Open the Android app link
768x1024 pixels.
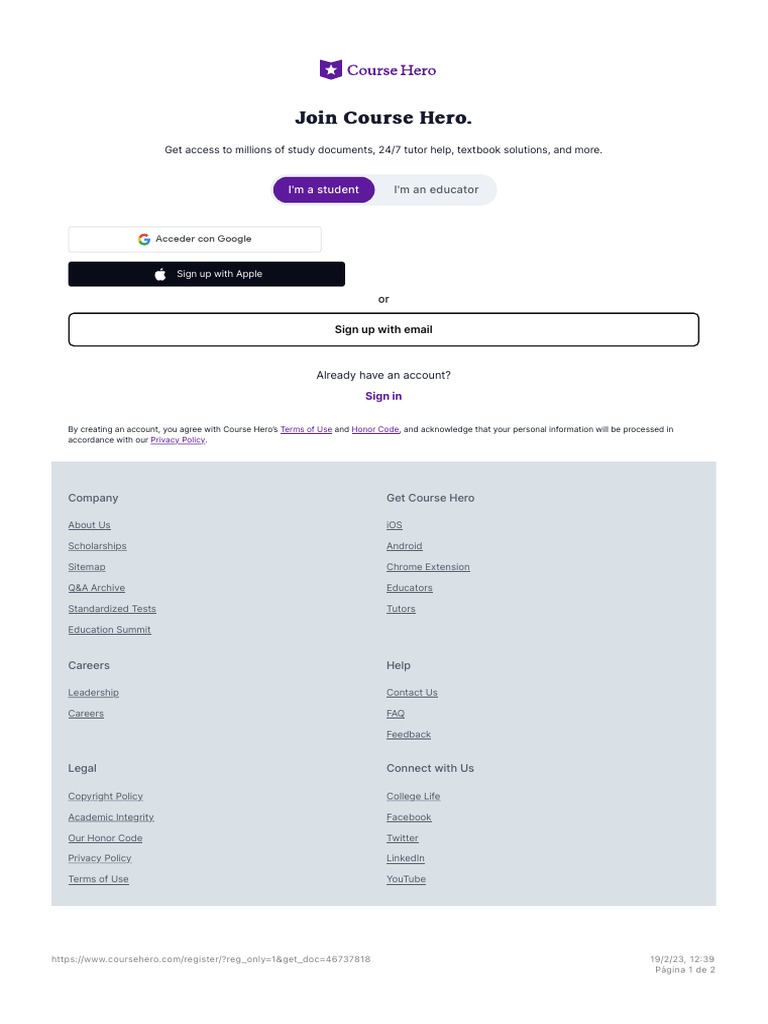[x=404, y=546]
